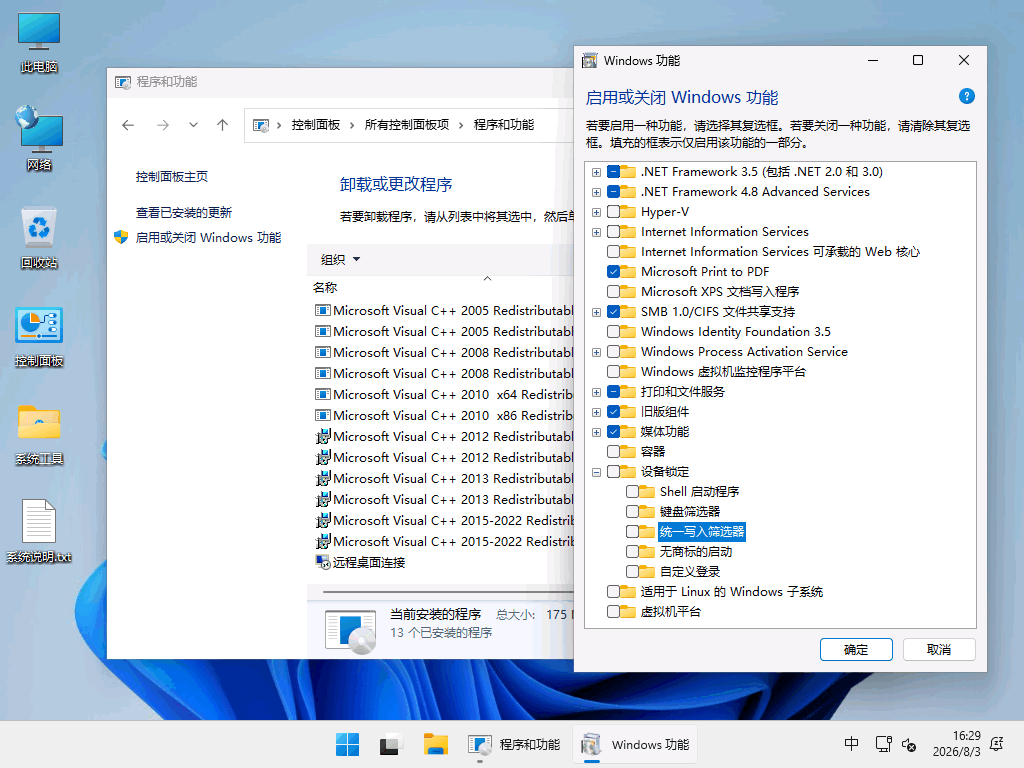Screen dimensions: 1024x768
Task: Toggle SMB 1.0/CIFS 文件共享支持 checkbox
Action: [x=613, y=312]
